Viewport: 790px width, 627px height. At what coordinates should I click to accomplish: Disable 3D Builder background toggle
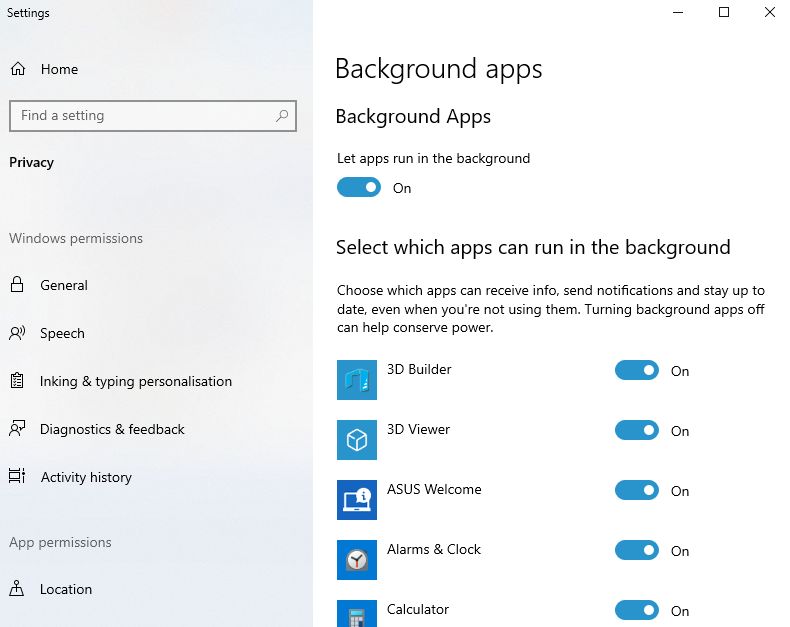coord(637,370)
